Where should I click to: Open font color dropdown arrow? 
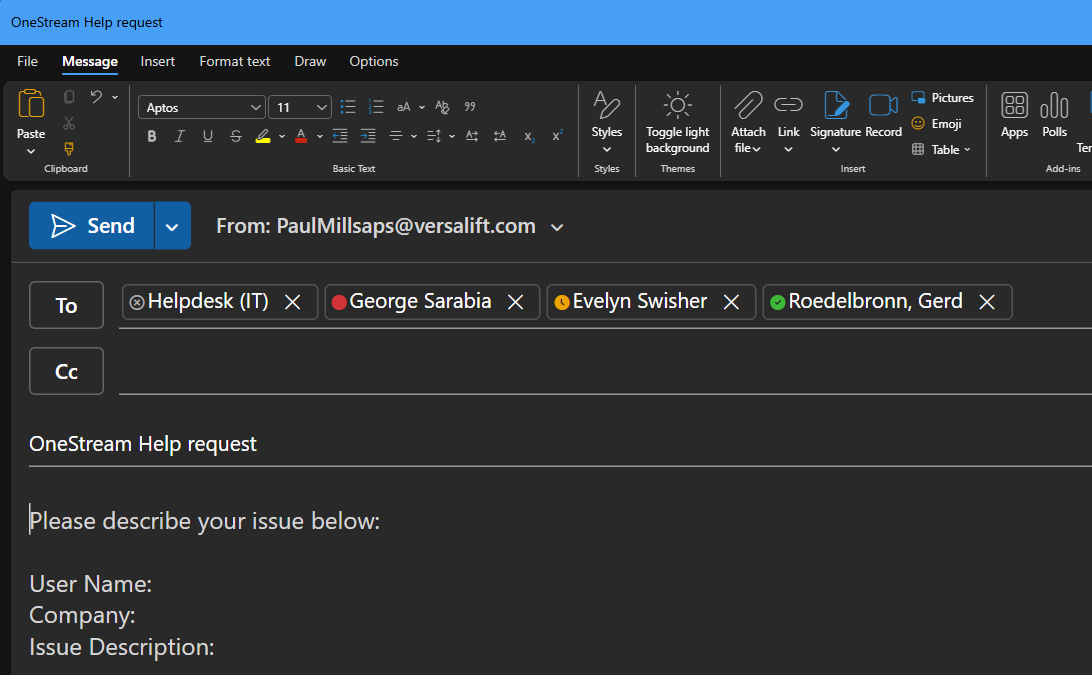click(x=320, y=137)
